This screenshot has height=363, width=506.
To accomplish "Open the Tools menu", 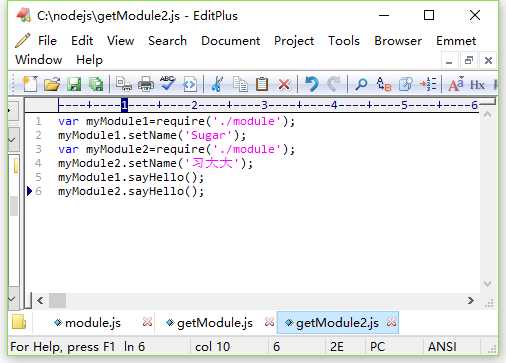I will 344,41.
